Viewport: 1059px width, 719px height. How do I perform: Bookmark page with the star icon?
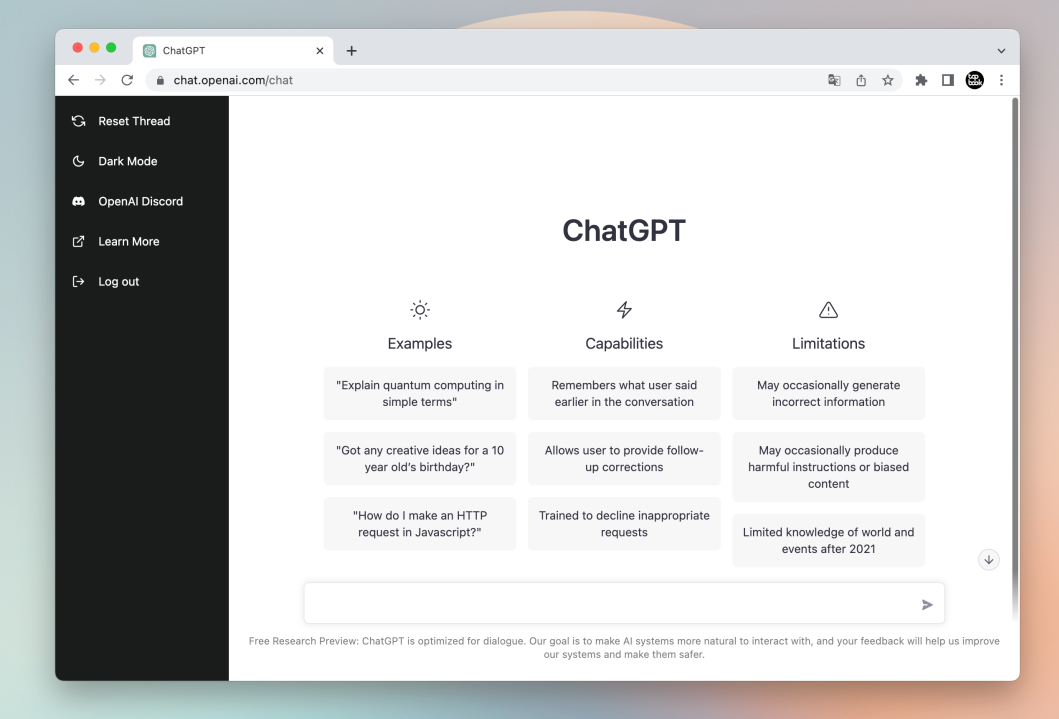[x=887, y=80]
